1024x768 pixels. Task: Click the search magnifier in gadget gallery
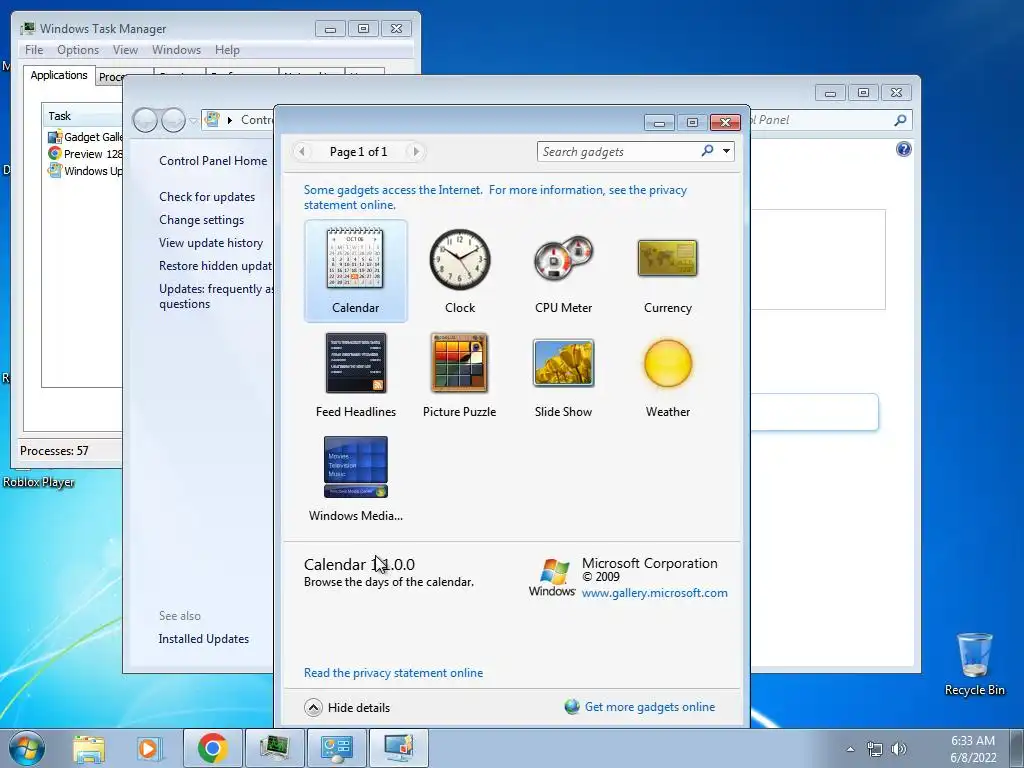click(x=707, y=151)
